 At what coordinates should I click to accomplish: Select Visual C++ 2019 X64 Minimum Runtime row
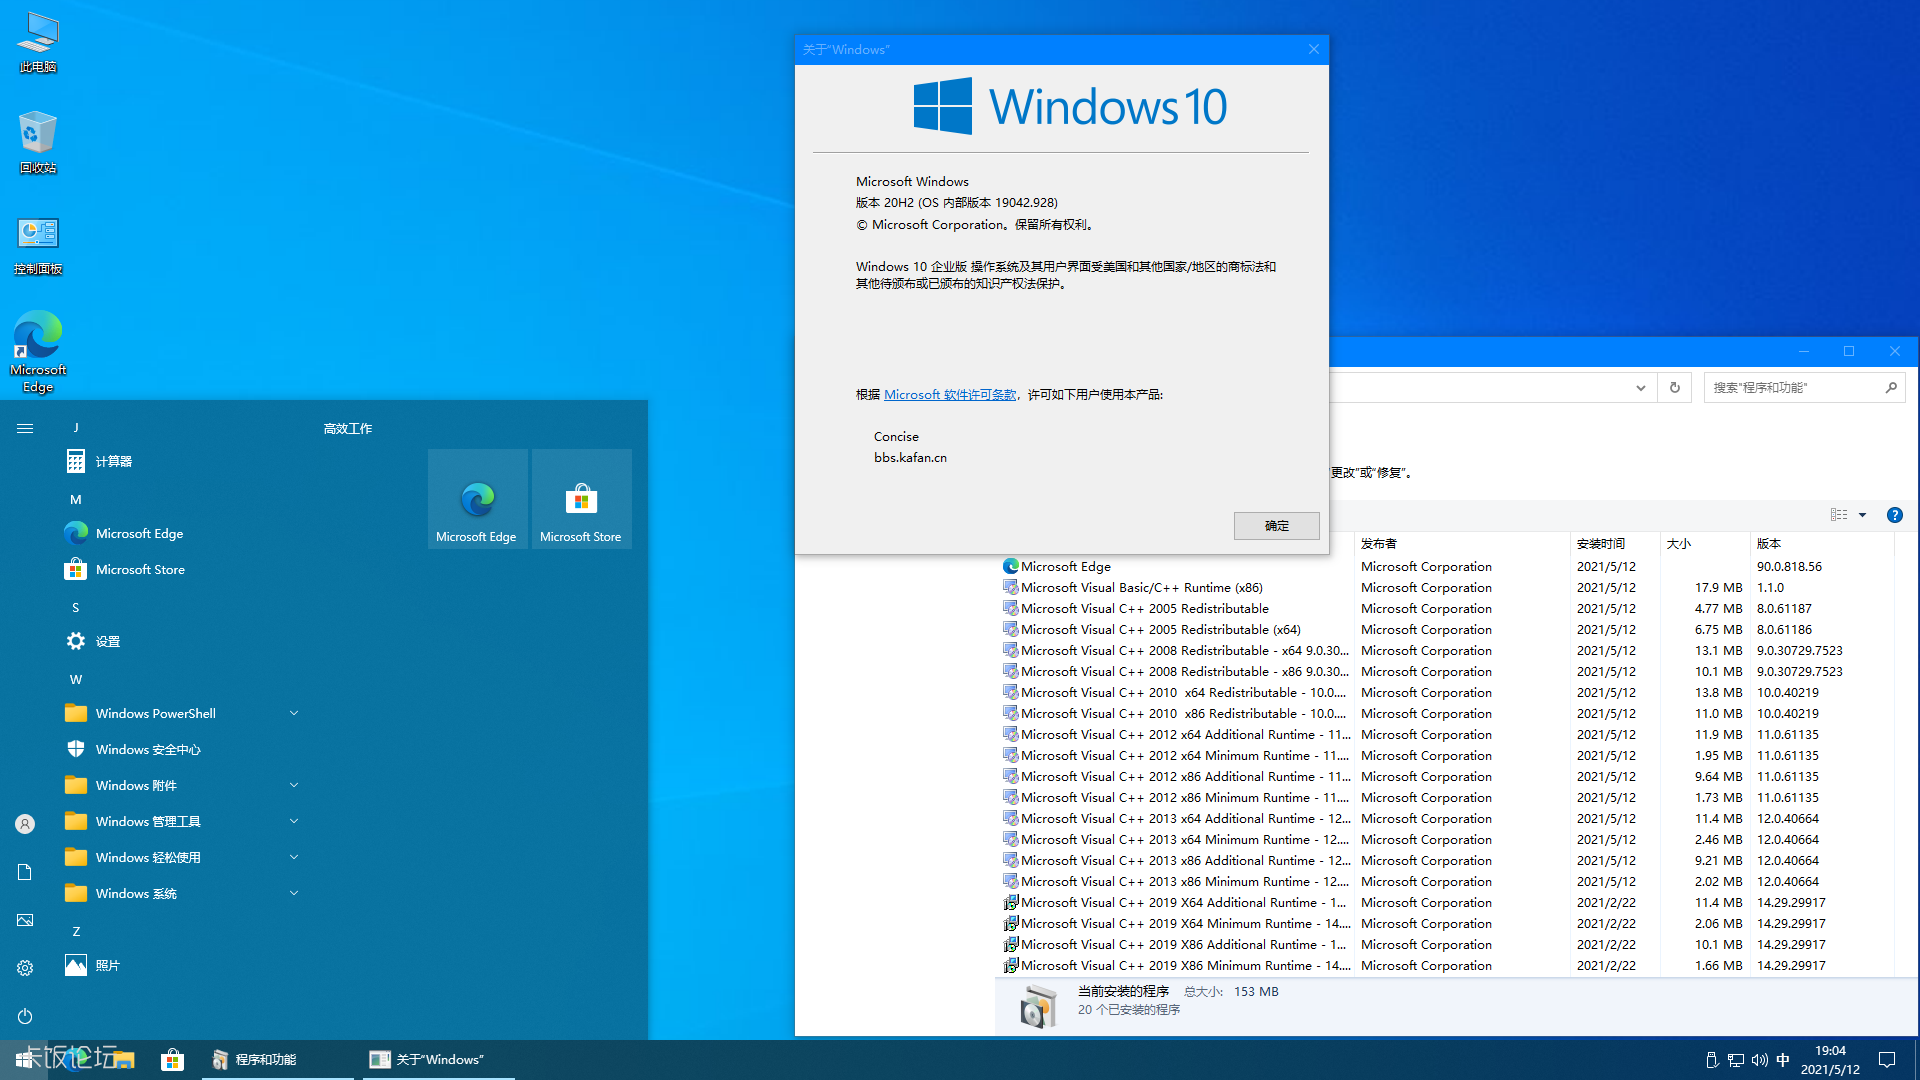pyautogui.click(x=1446, y=923)
